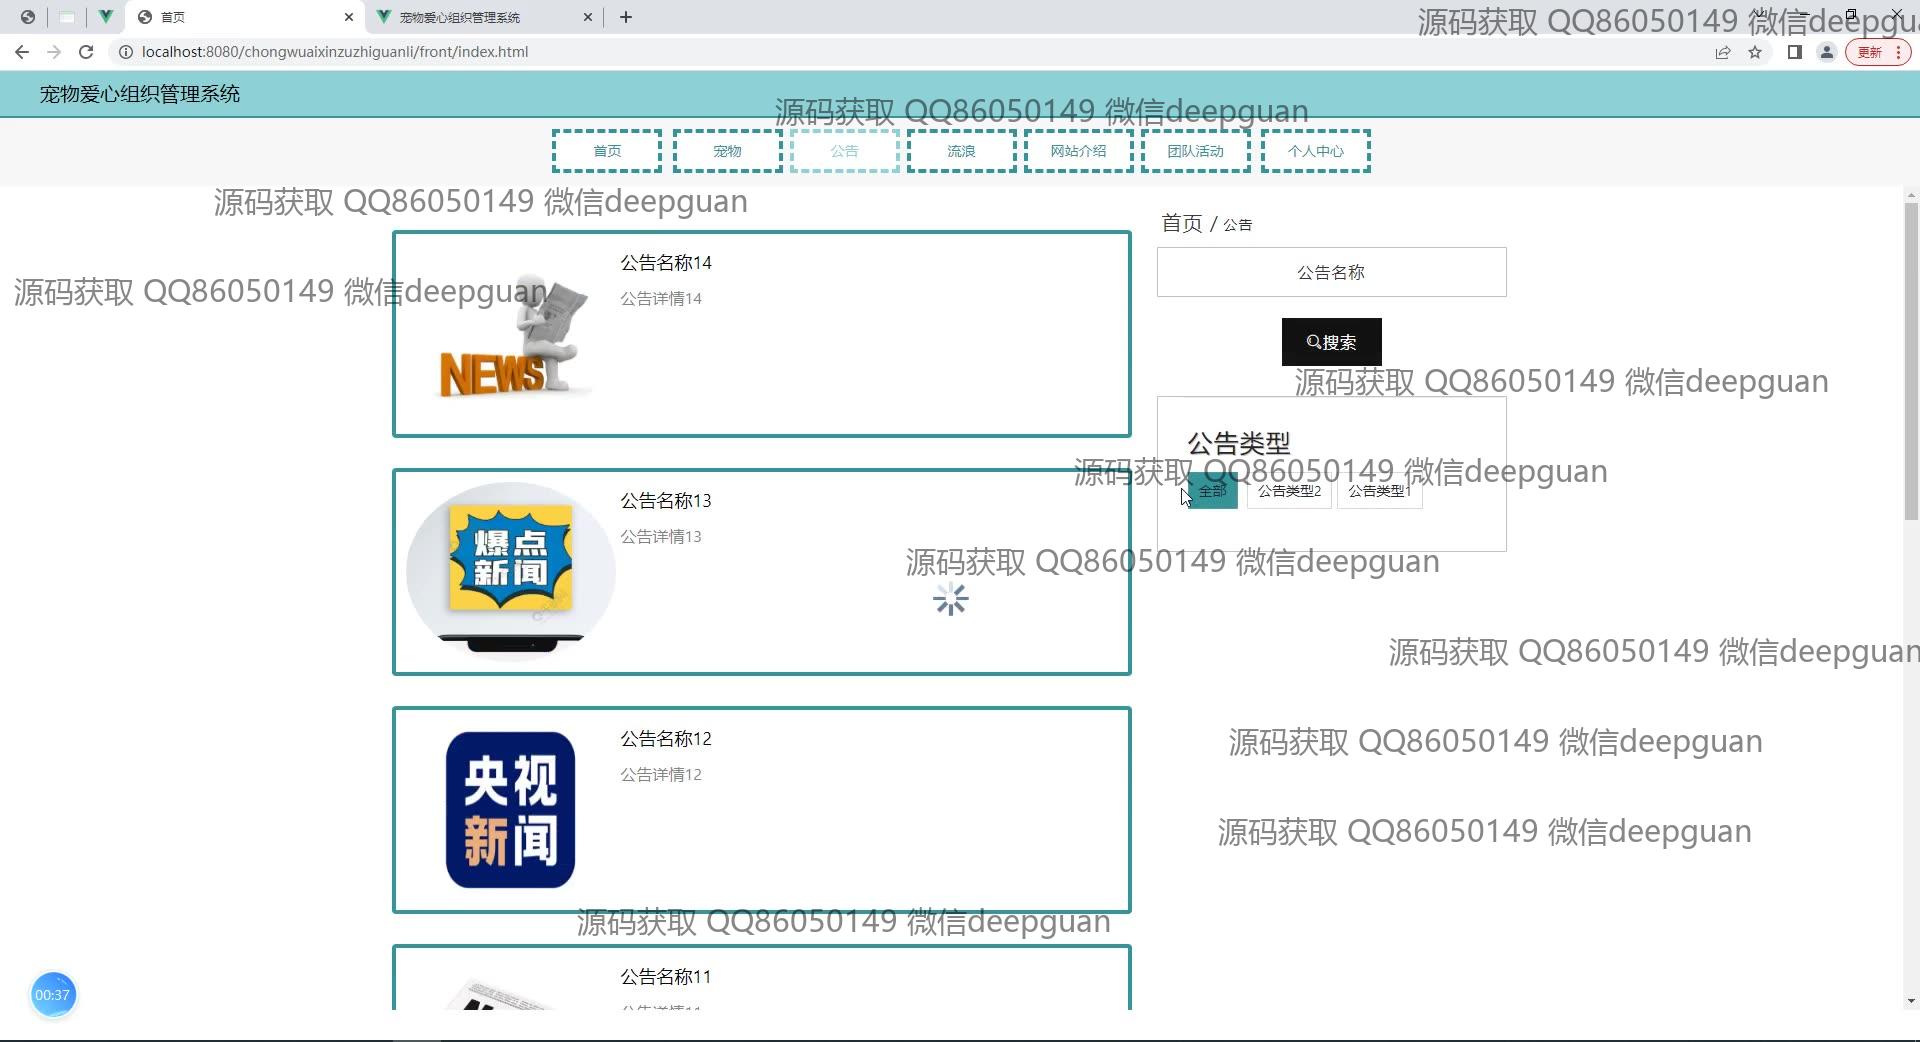The image size is (1920, 1042).
Task: Open the 网站介绍 navigation menu item
Action: click(x=1079, y=151)
